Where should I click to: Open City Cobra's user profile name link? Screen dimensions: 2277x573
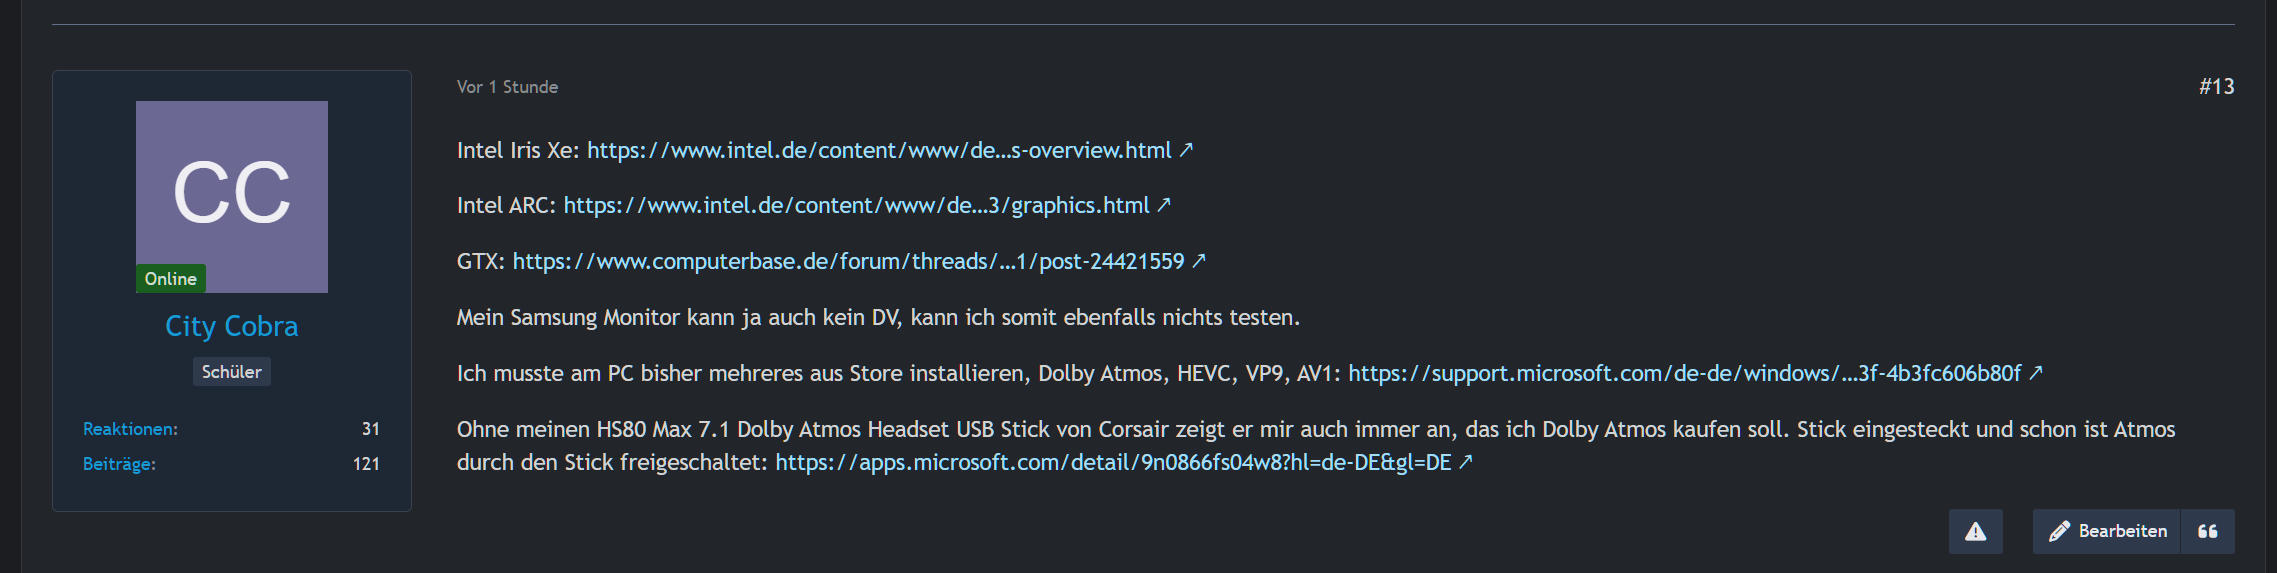(x=232, y=326)
